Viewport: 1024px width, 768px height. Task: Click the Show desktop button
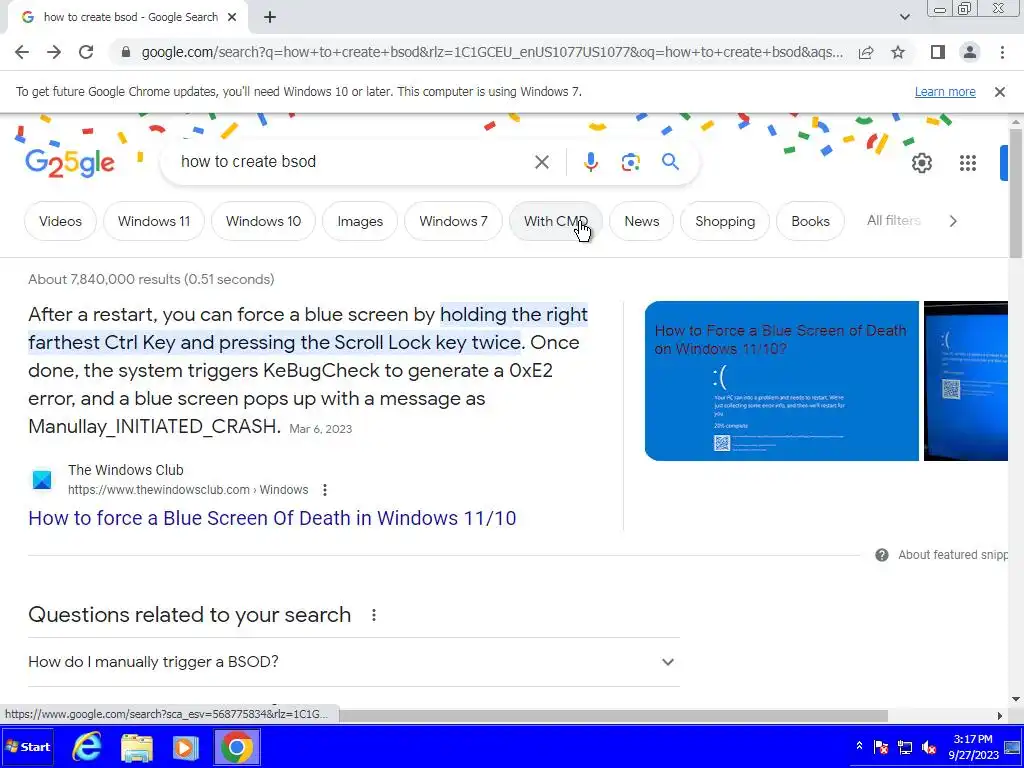click(1012, 747)
